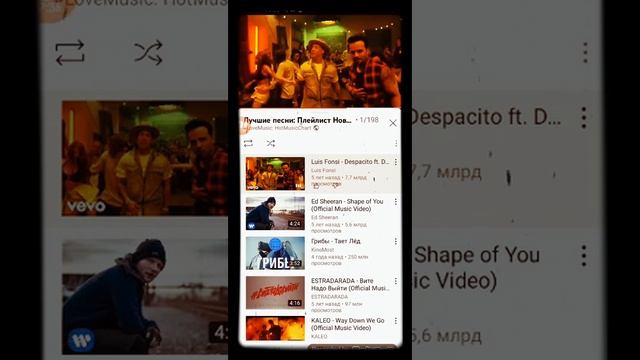Screen dimensions: 640x360
Task: Select the Грибы video thumbnail
Action: coord(275,253)
